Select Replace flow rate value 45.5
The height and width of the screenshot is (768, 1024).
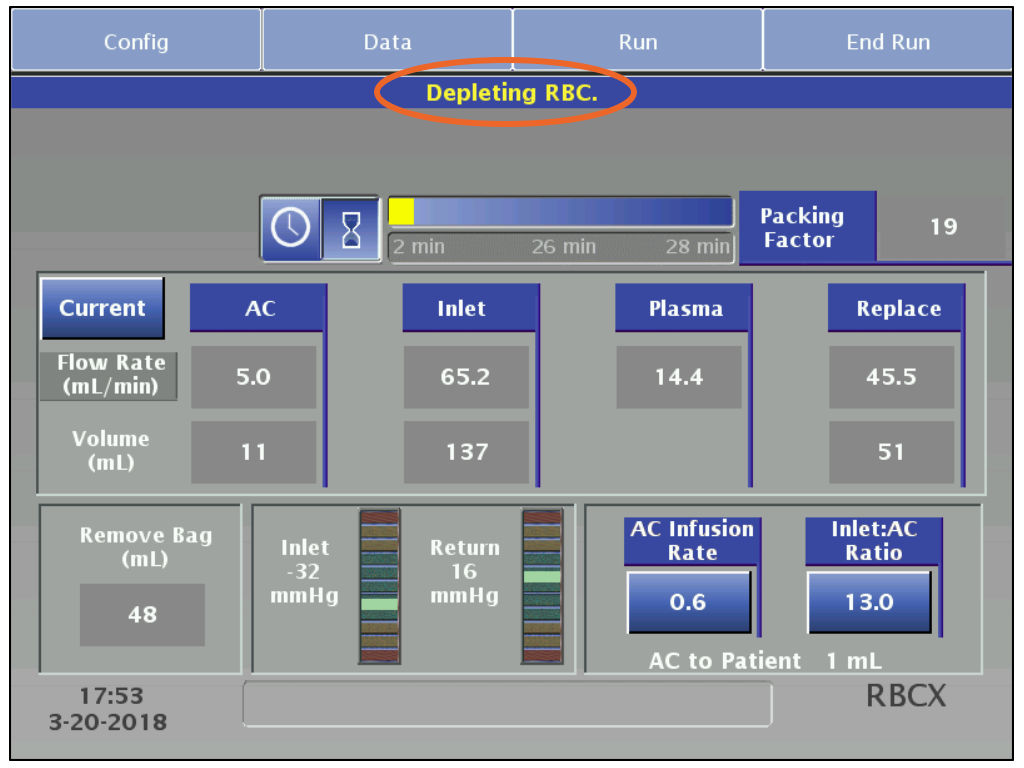click(x=891, y=377)
